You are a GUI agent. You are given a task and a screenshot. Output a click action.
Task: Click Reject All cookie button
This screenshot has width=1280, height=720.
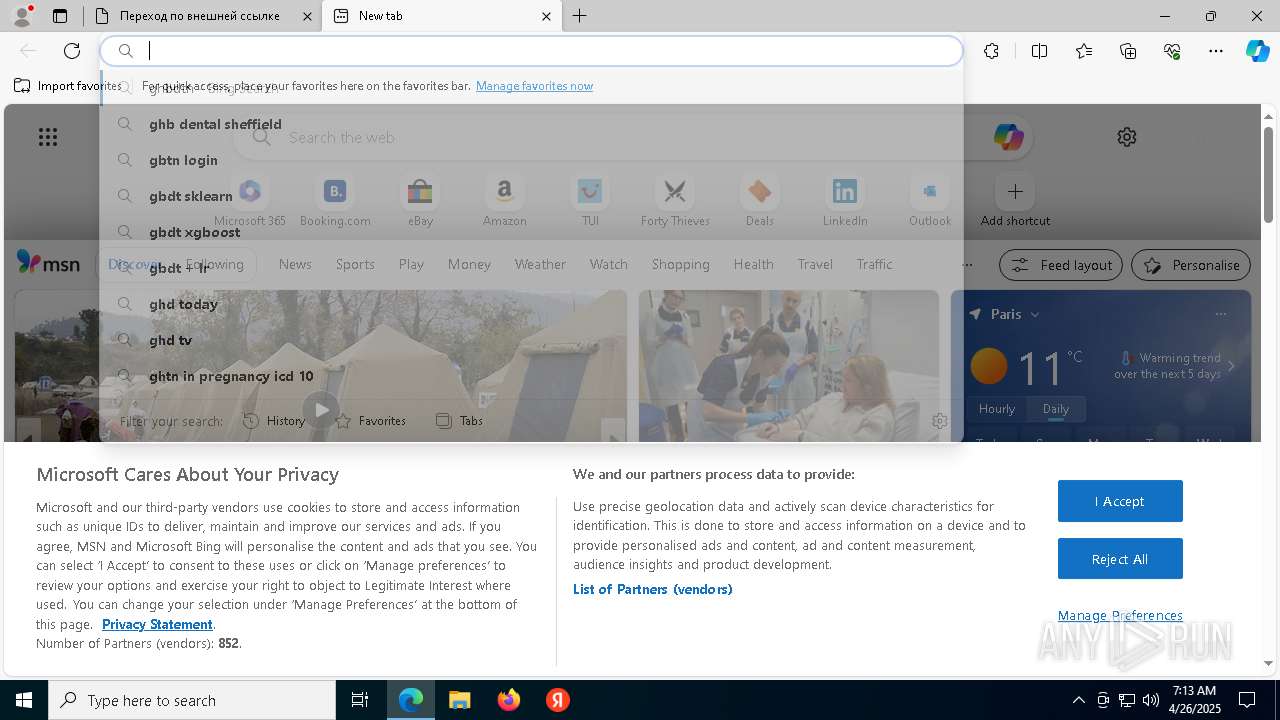click(x=1120, y=559)
